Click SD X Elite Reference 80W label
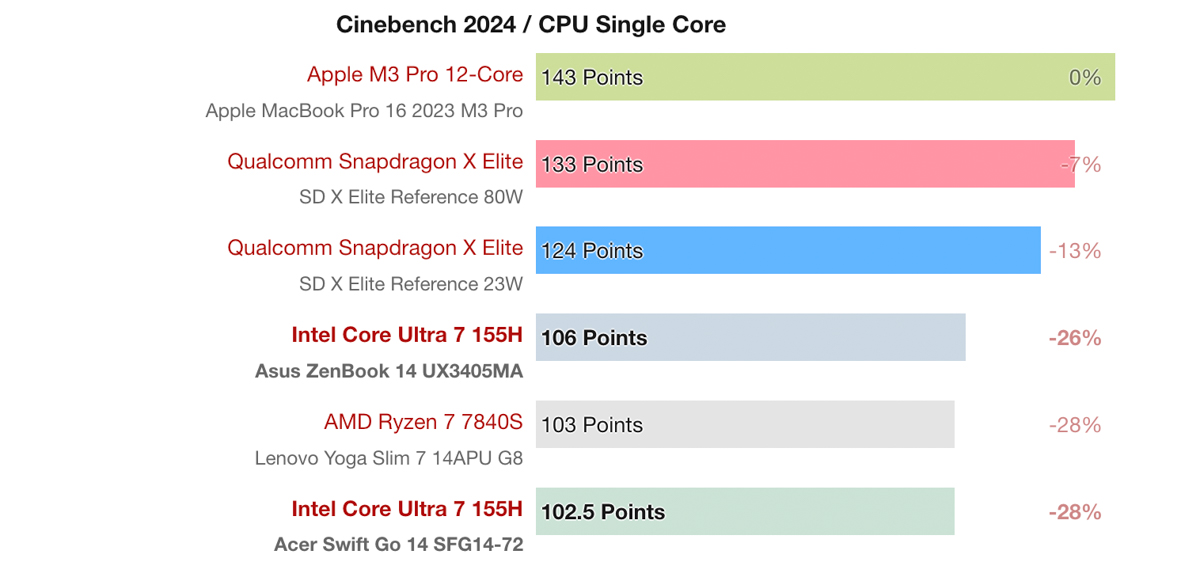 (411, 198)
